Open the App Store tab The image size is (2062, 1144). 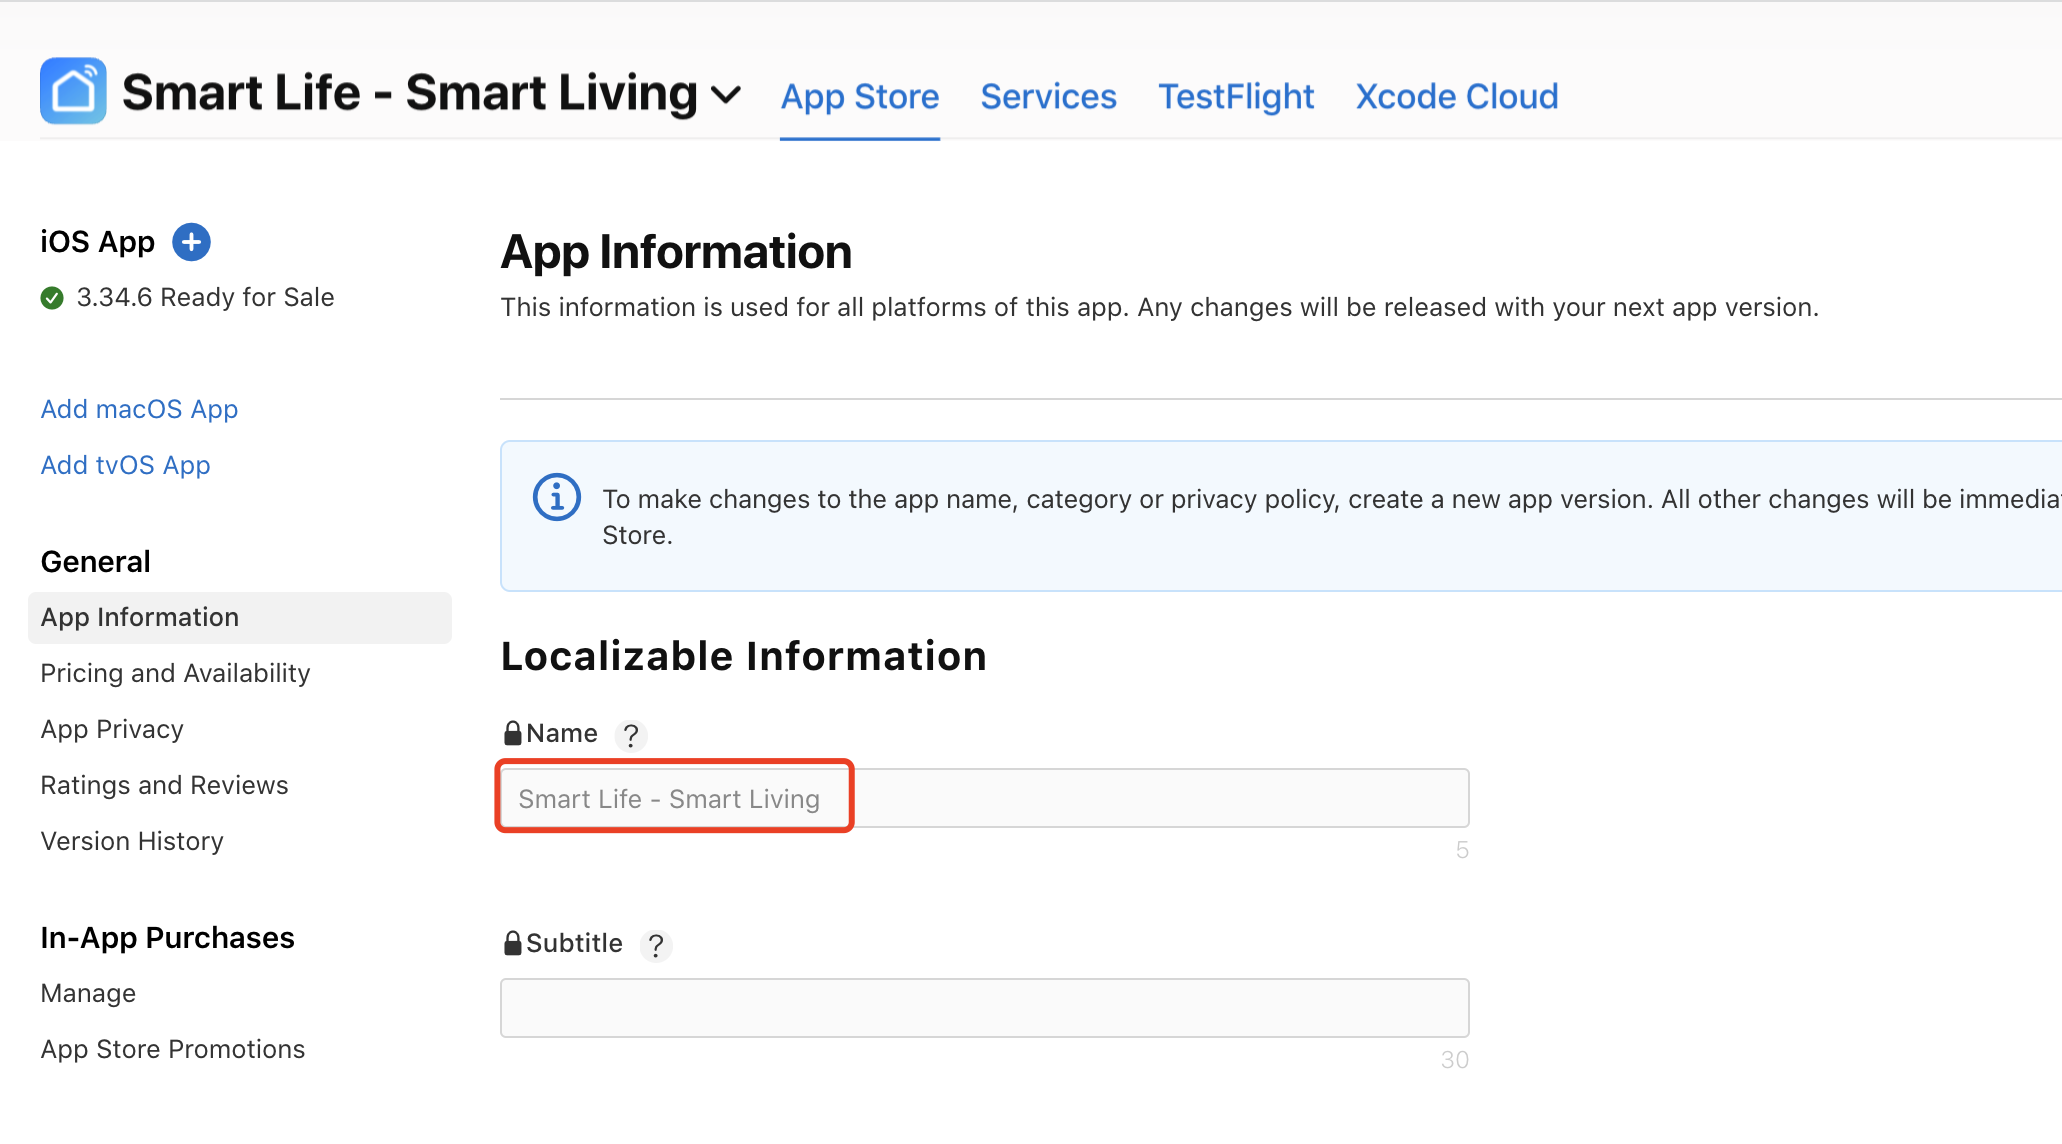pos(860,97)
